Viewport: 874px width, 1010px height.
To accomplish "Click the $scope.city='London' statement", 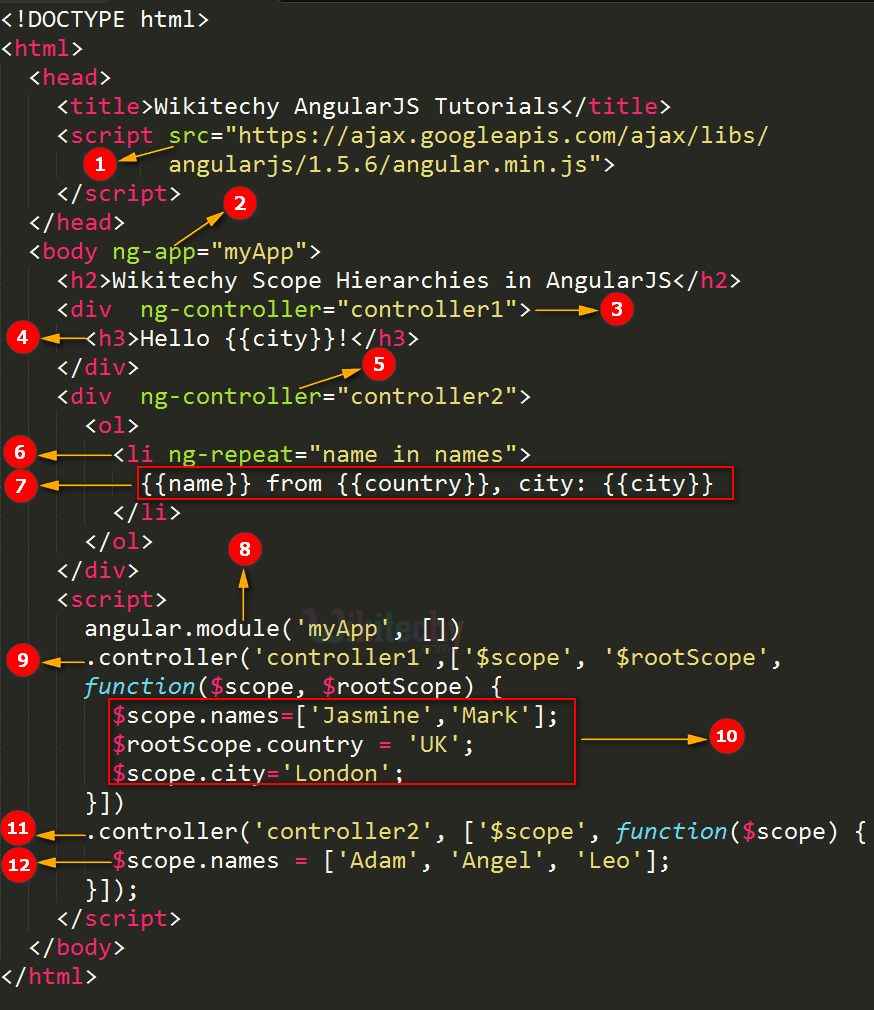I will click(258, 773).
